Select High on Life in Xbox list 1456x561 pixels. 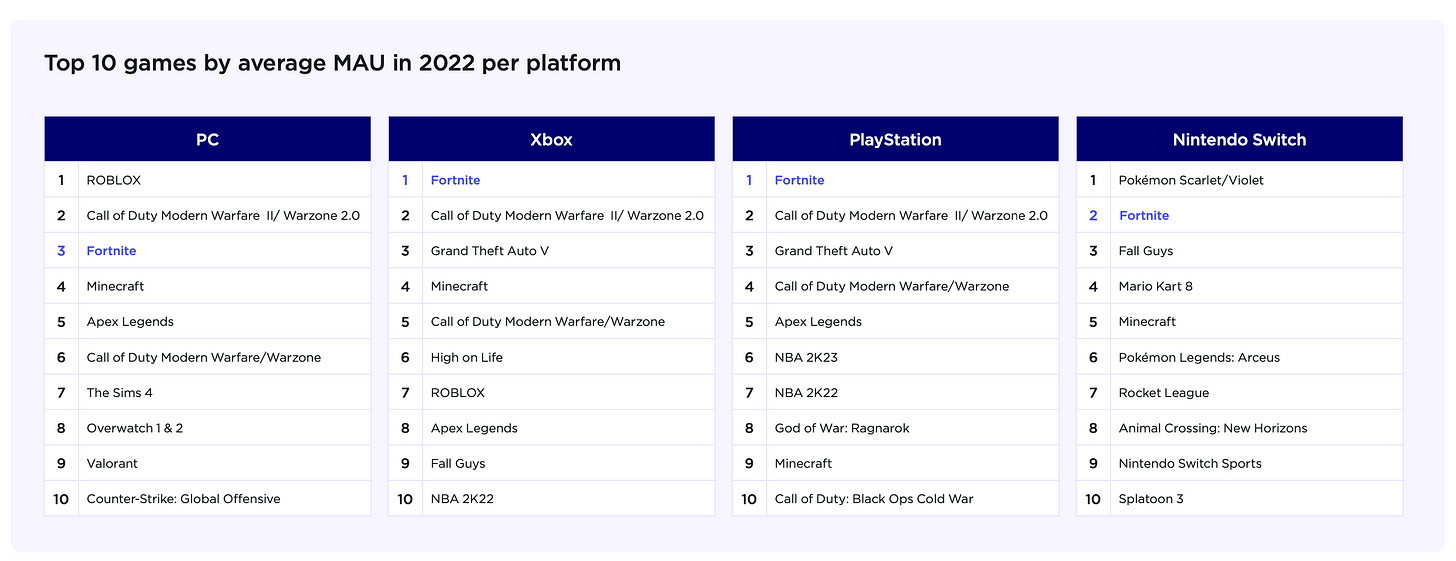(x=466, y=357)
